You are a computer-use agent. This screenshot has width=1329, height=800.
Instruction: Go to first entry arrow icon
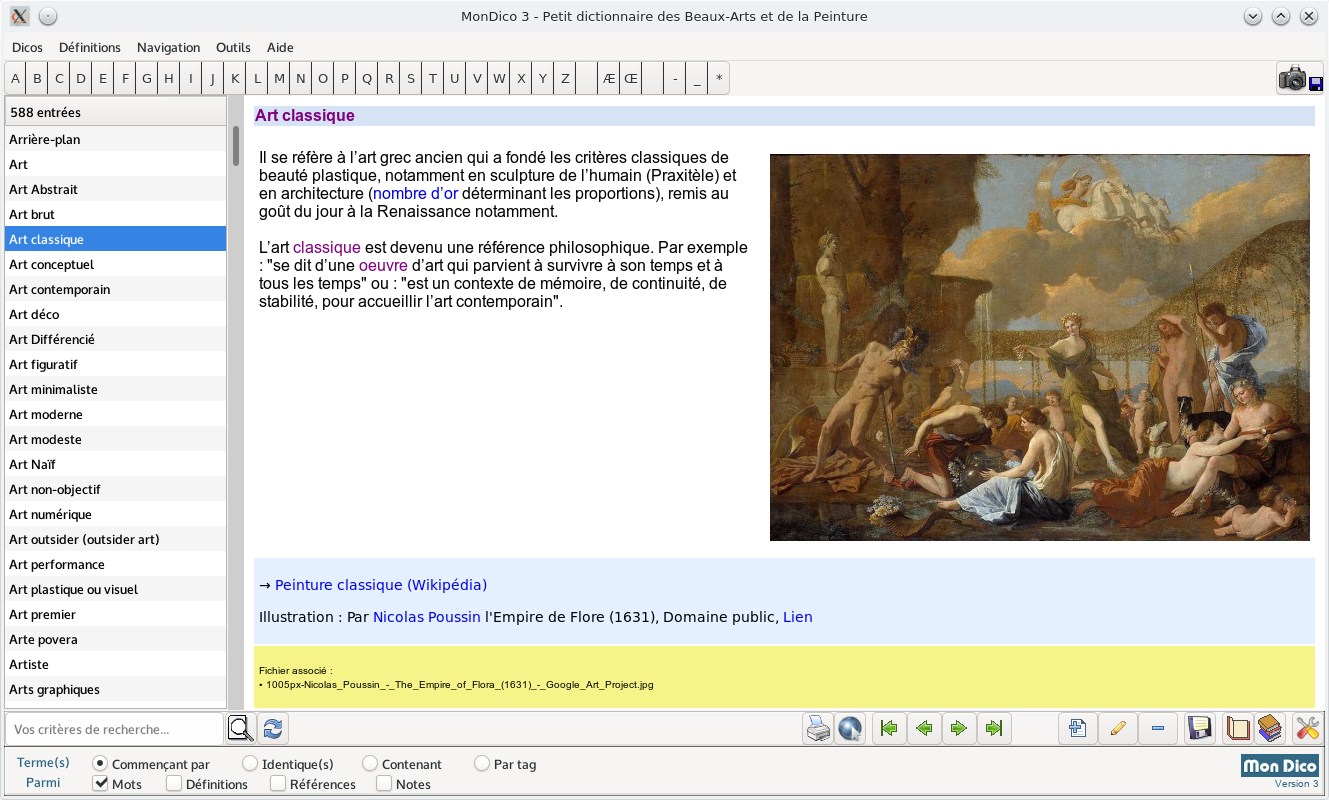[889, 728]
